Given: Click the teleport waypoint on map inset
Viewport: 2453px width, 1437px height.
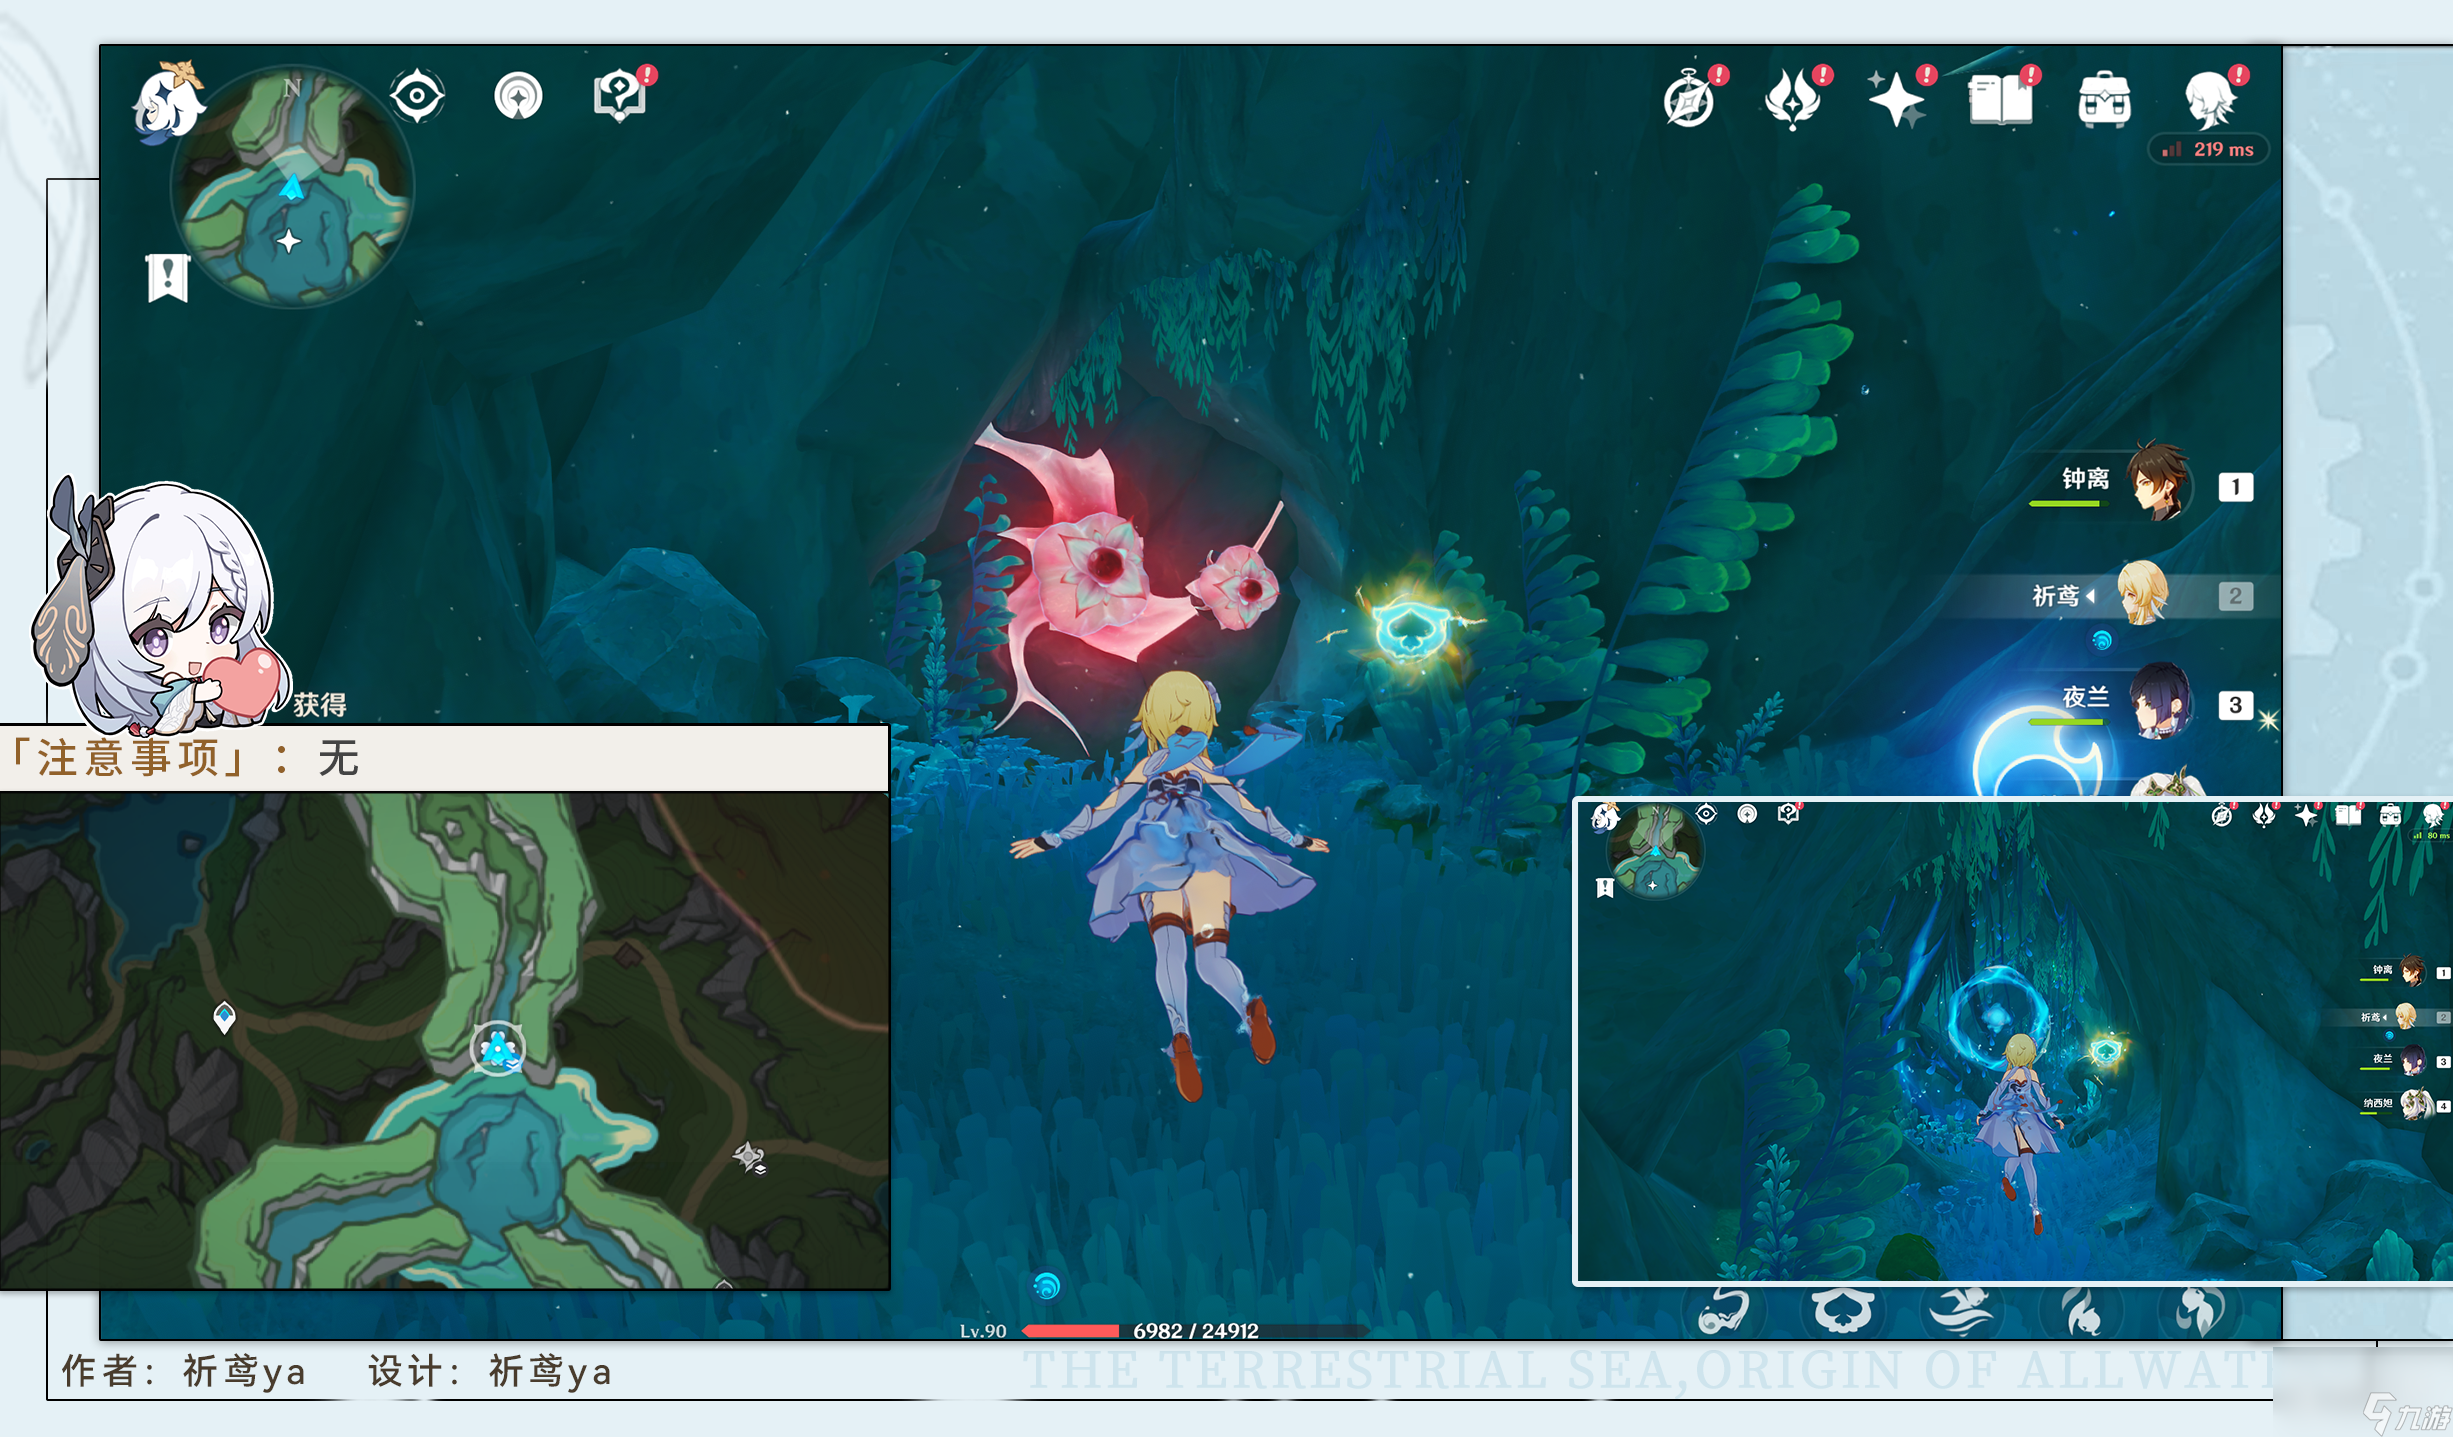Looking at the screenshot, I should [x=497, y=1048].
